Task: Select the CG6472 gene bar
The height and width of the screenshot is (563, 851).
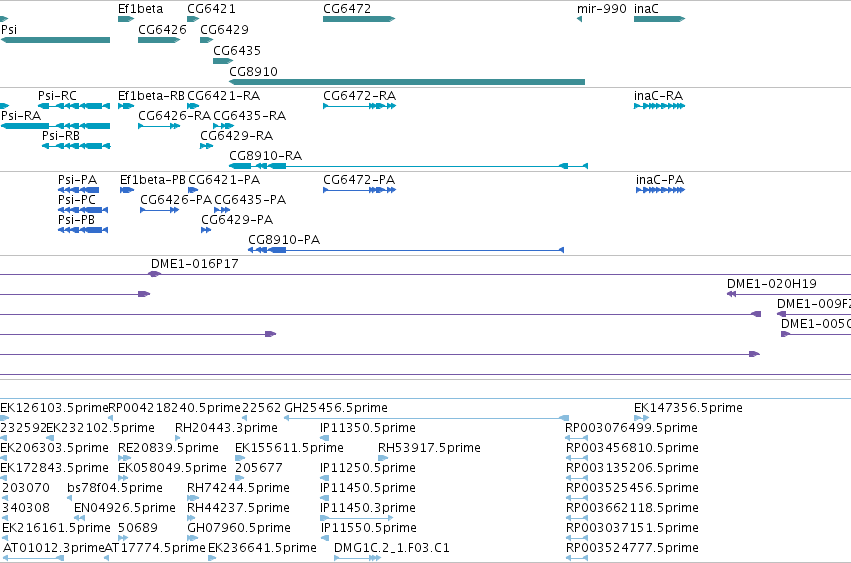Action: pyautogui.click(x=359, y=19)
